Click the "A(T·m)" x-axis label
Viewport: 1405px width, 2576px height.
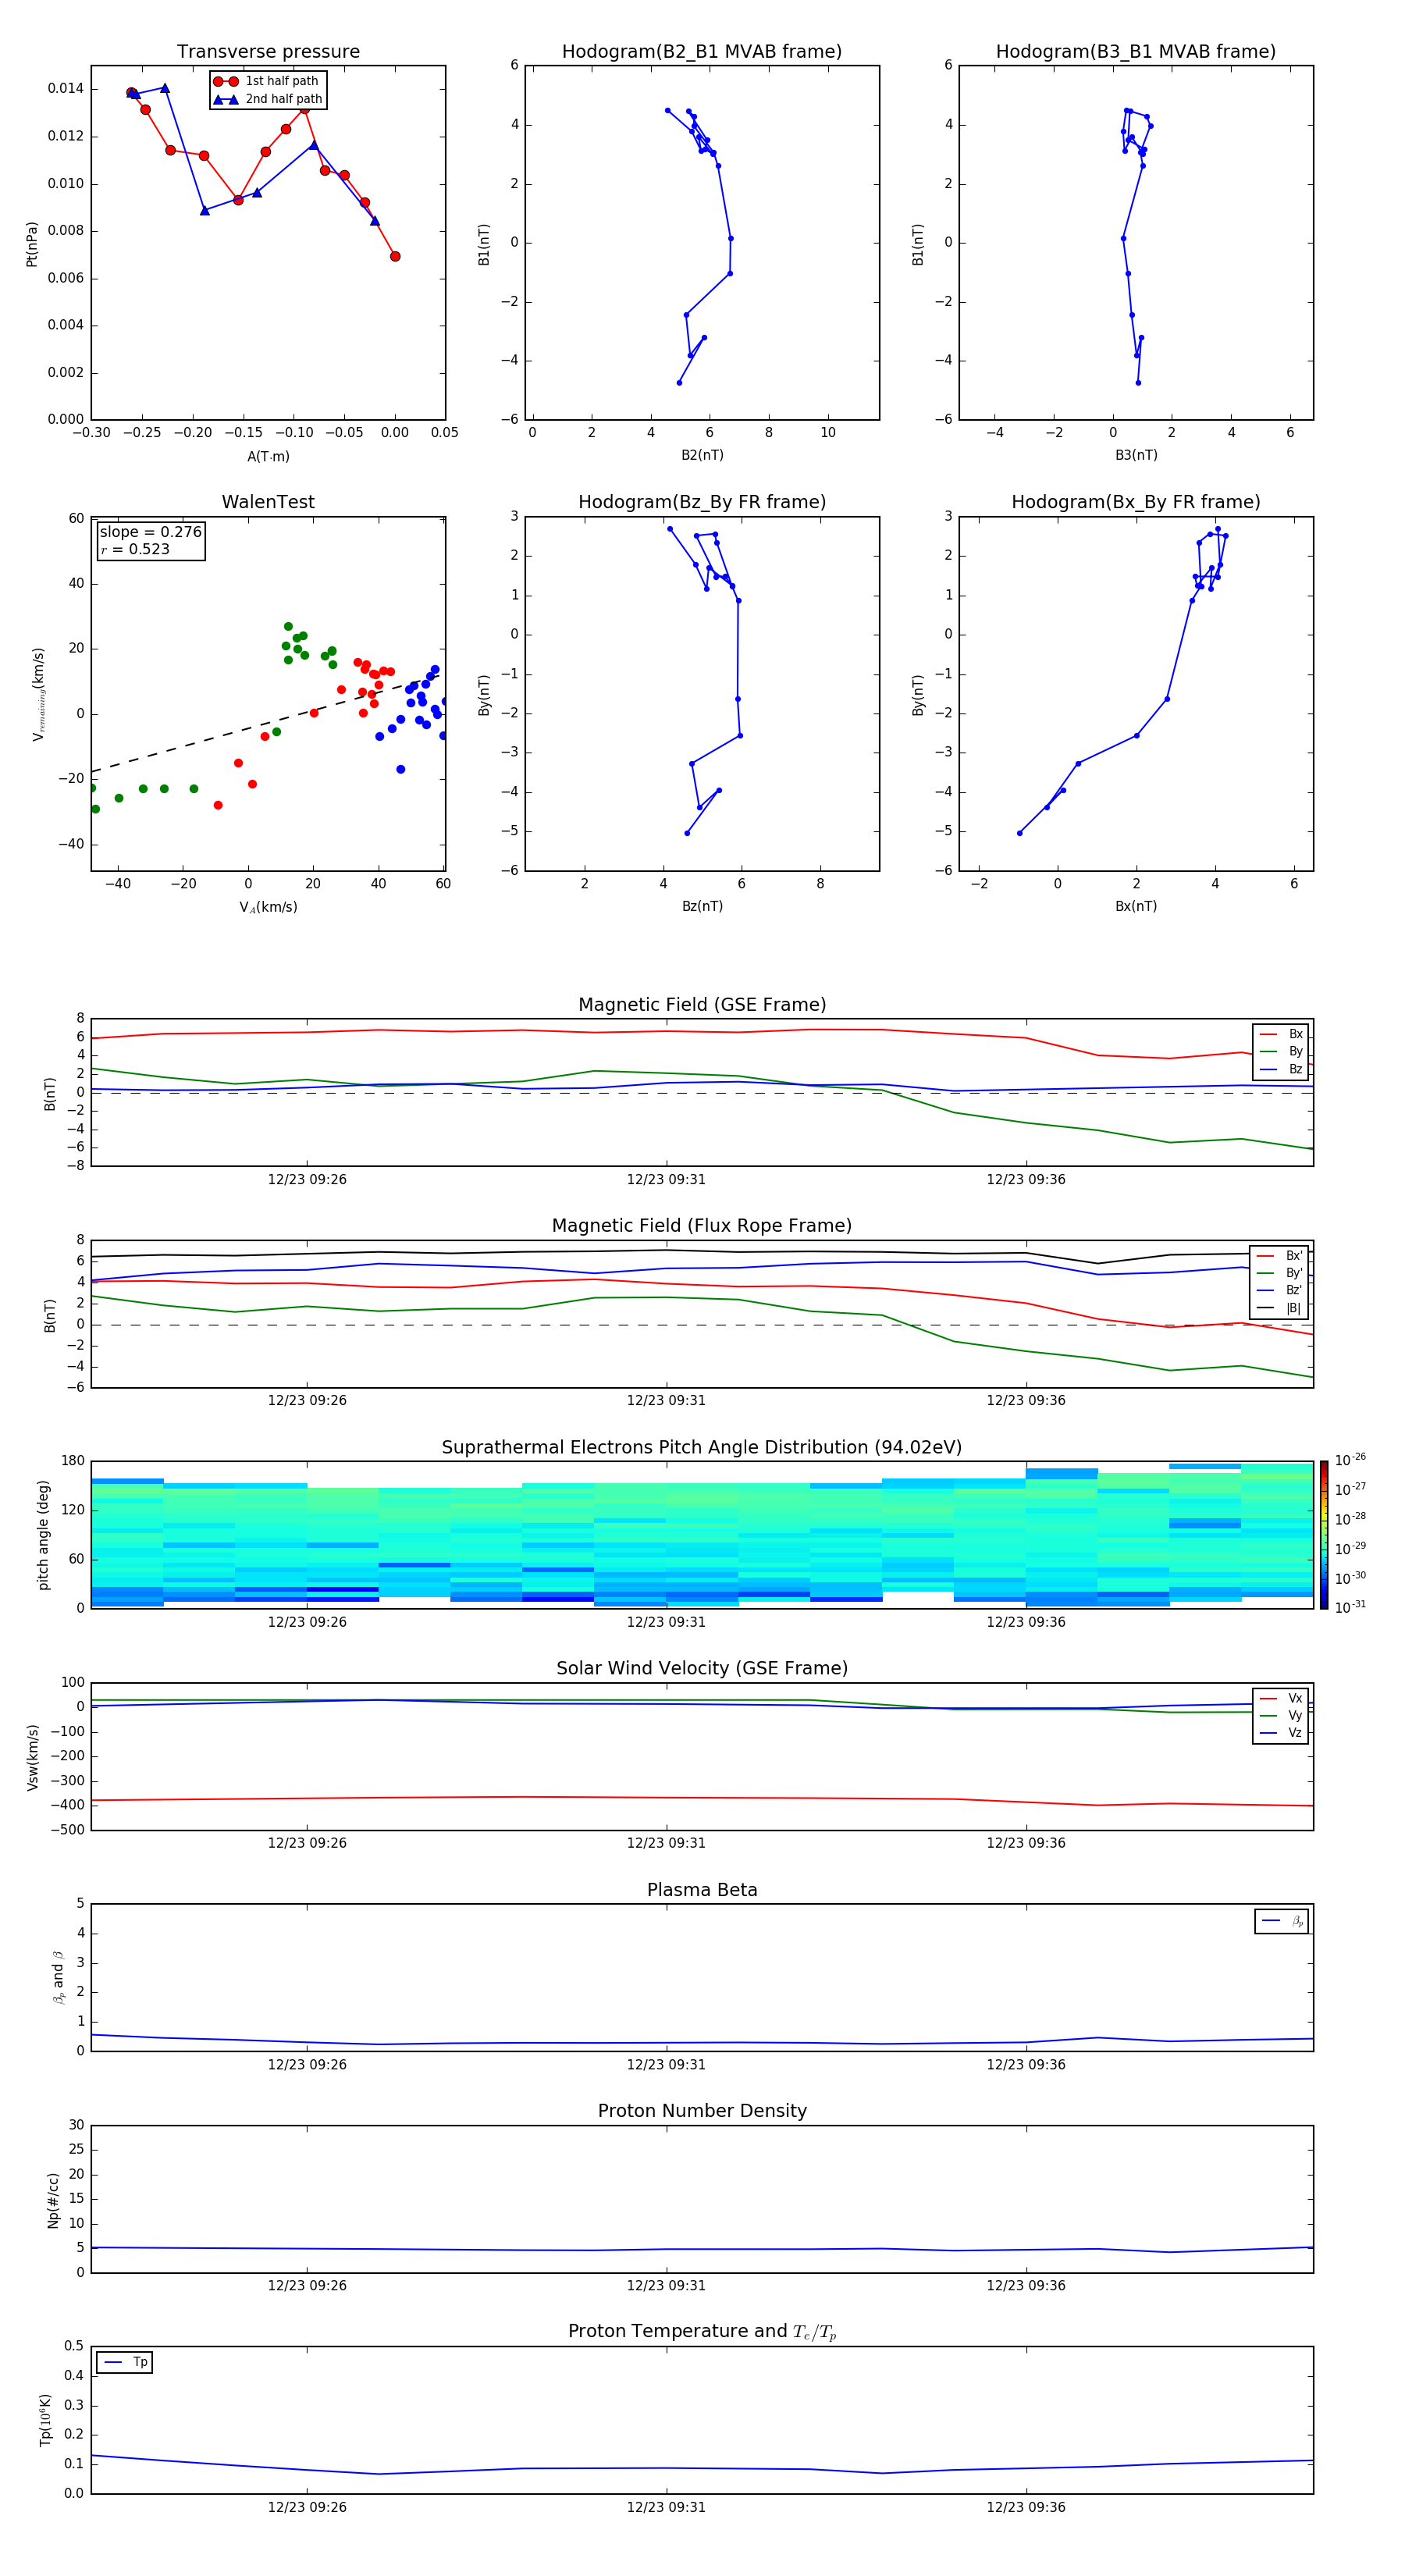click(268, 457)
